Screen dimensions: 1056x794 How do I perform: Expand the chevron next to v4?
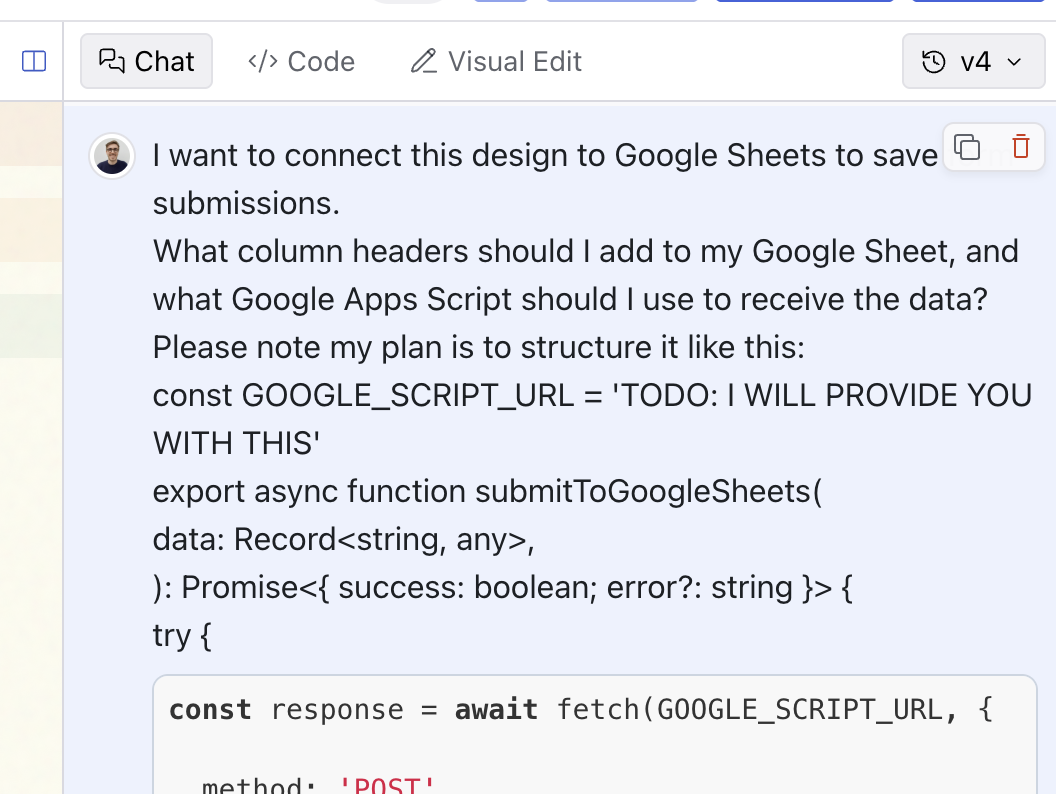pos(1014,62)
